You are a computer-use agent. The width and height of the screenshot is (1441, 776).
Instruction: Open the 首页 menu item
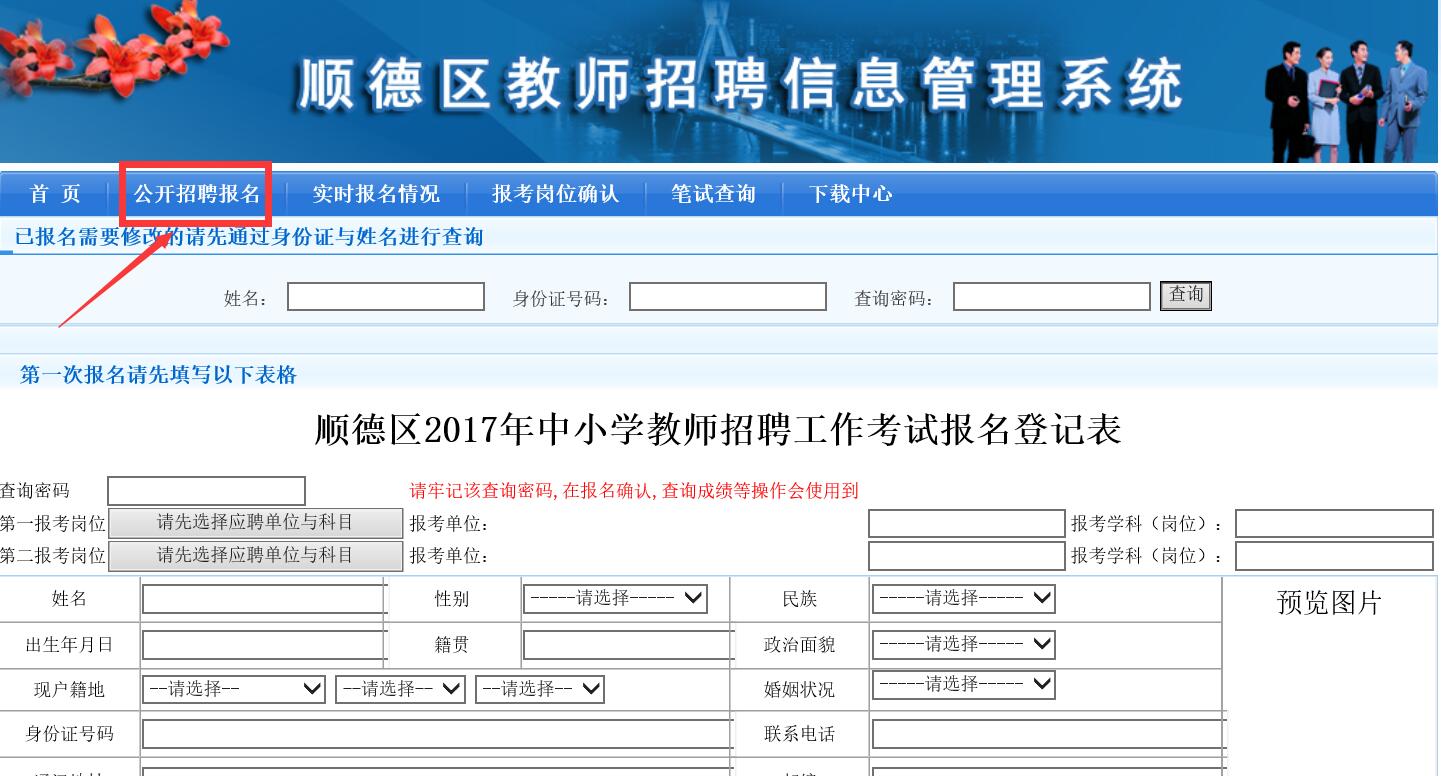(x=55, y=194)
